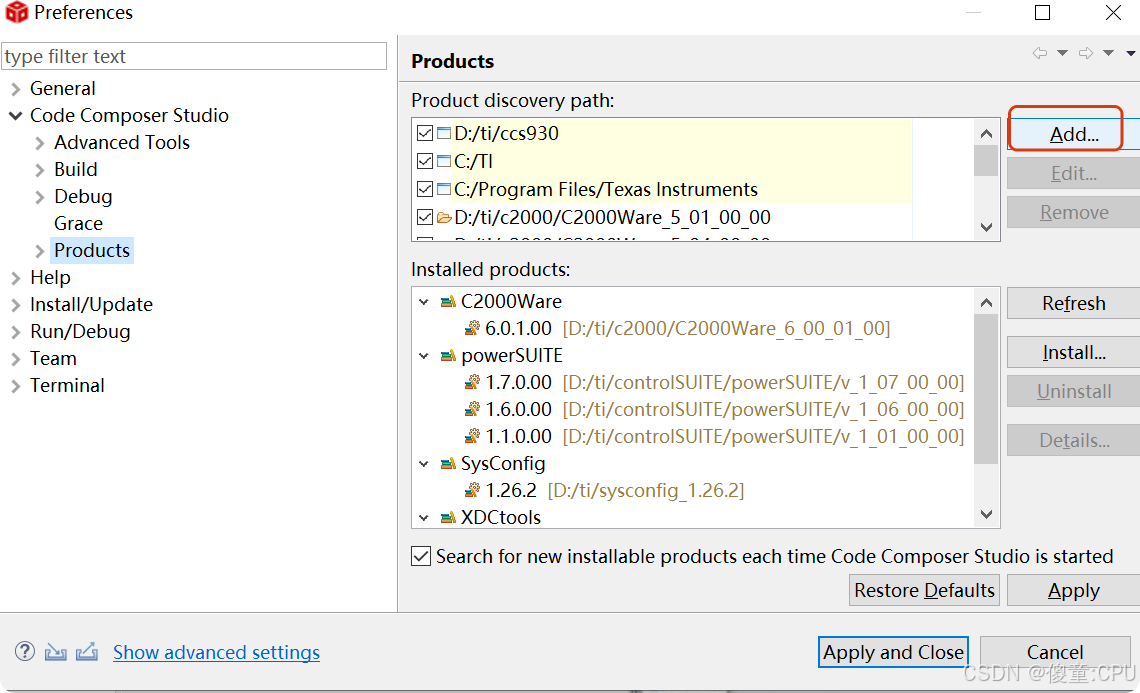Expand the Products tree node
The image size is (1140, 693).
coord(40,251)
